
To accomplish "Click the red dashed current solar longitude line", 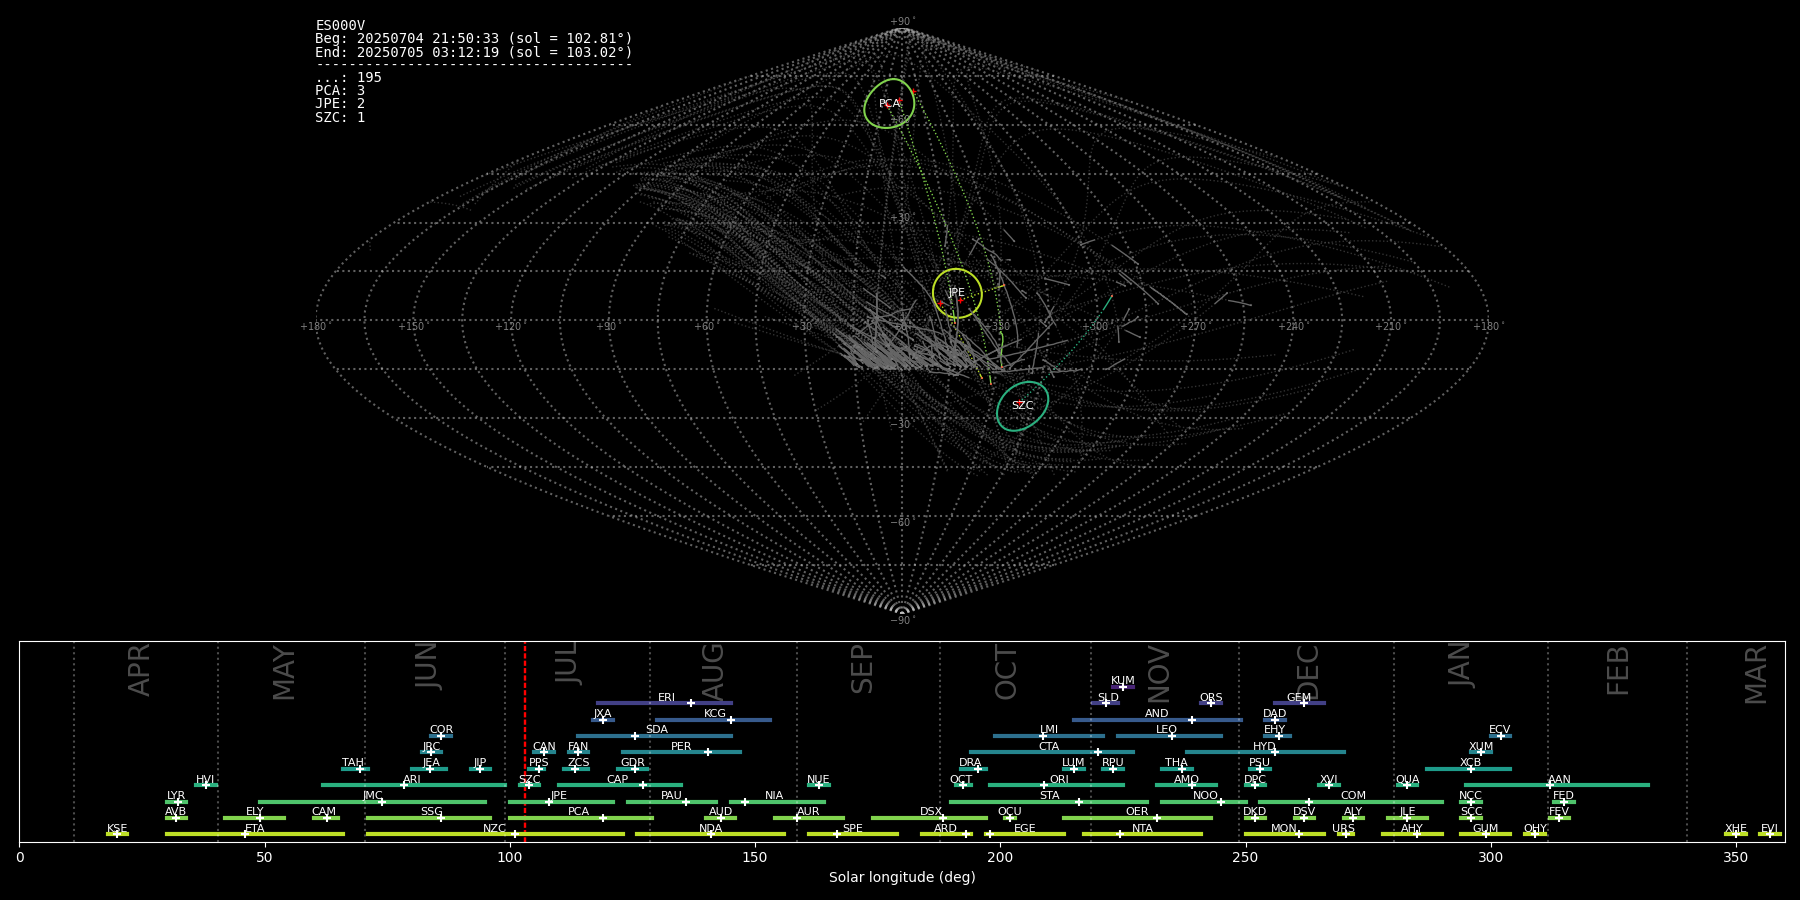I will [525, 741].
